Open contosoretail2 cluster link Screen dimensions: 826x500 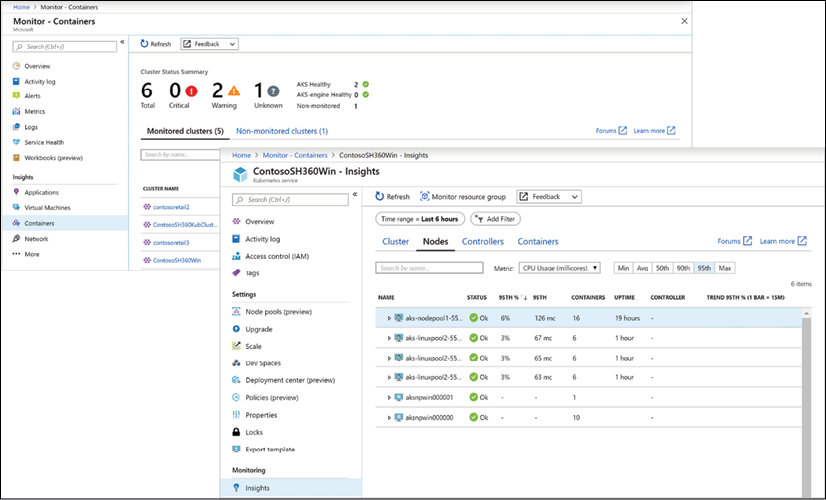(171, 208)
